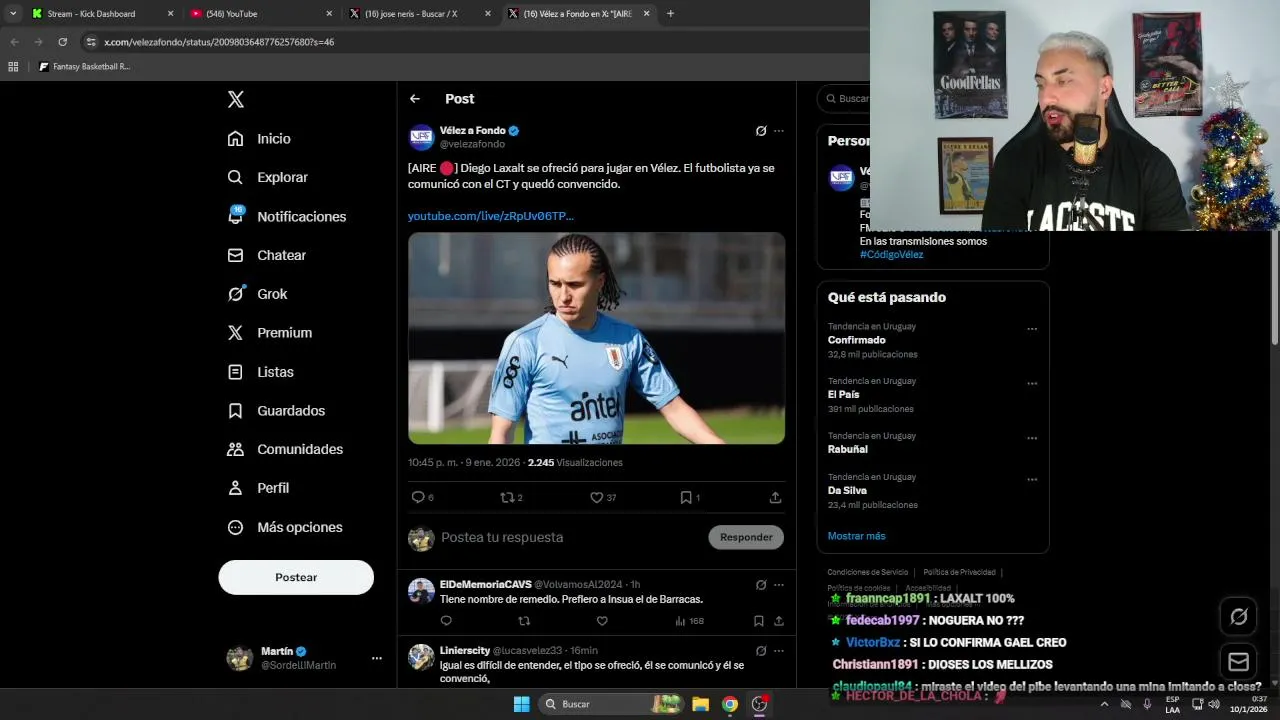Open the Vélez a Fondo profile avatar
Image resolution: width=1280 pixels, height=720 pixels.
(x=421, y=137)
